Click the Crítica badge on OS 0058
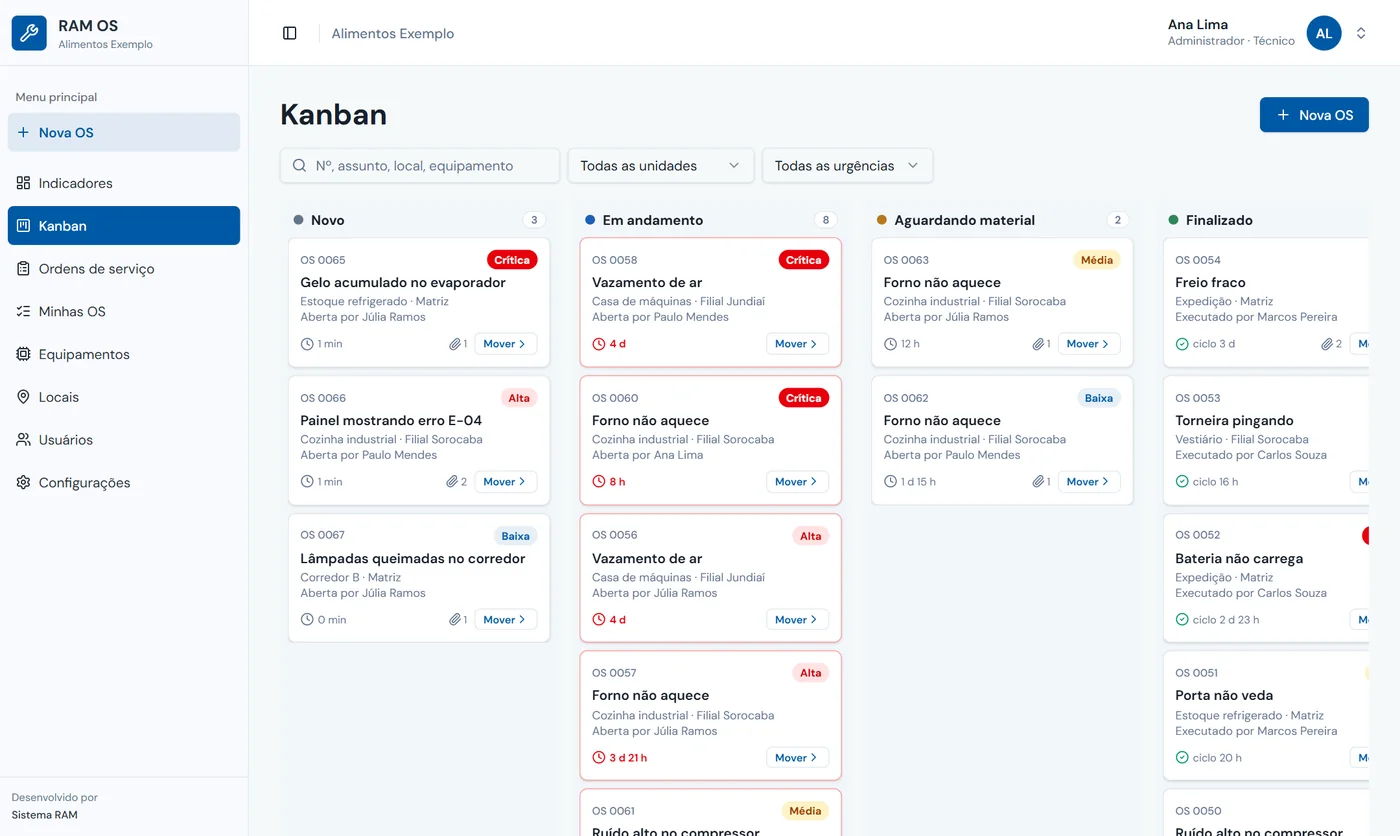The width and height of the screenshot is (1400, 836). [x=804, y=260]
